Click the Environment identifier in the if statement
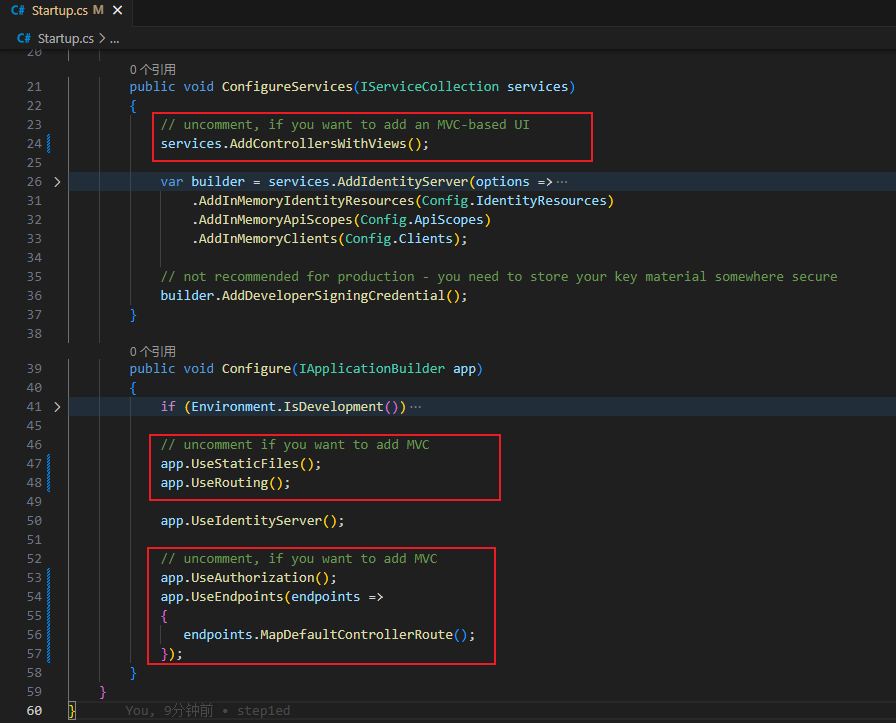The image size is (896, 723). (233, 406)
